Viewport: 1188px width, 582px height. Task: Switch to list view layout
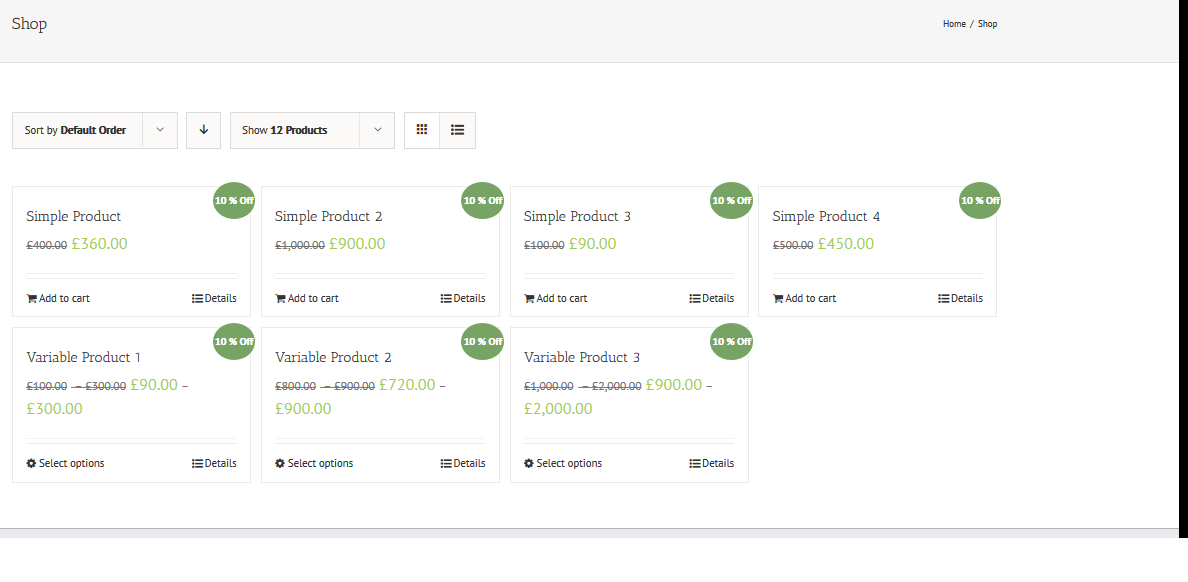[457, 130]
